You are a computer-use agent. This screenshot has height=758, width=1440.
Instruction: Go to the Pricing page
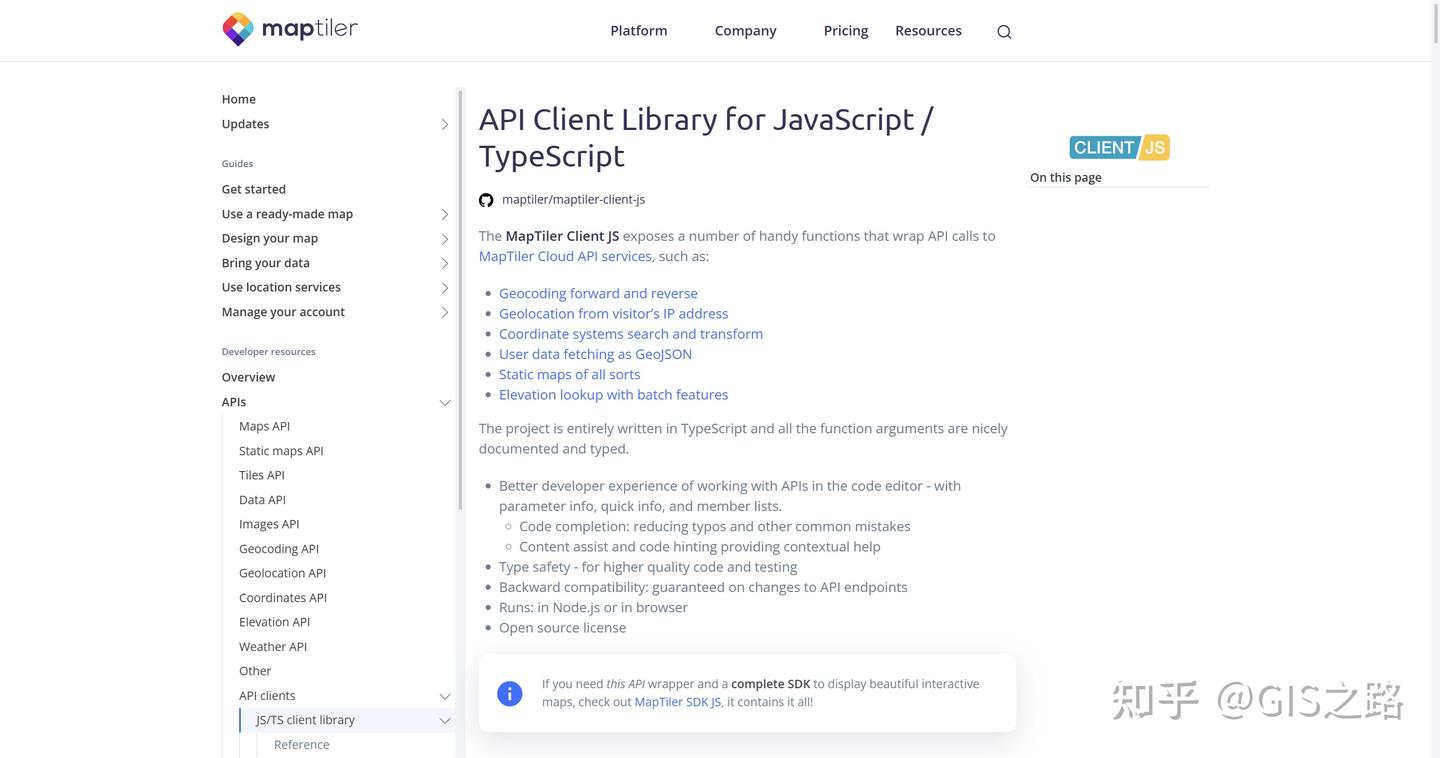coord(846,31)
